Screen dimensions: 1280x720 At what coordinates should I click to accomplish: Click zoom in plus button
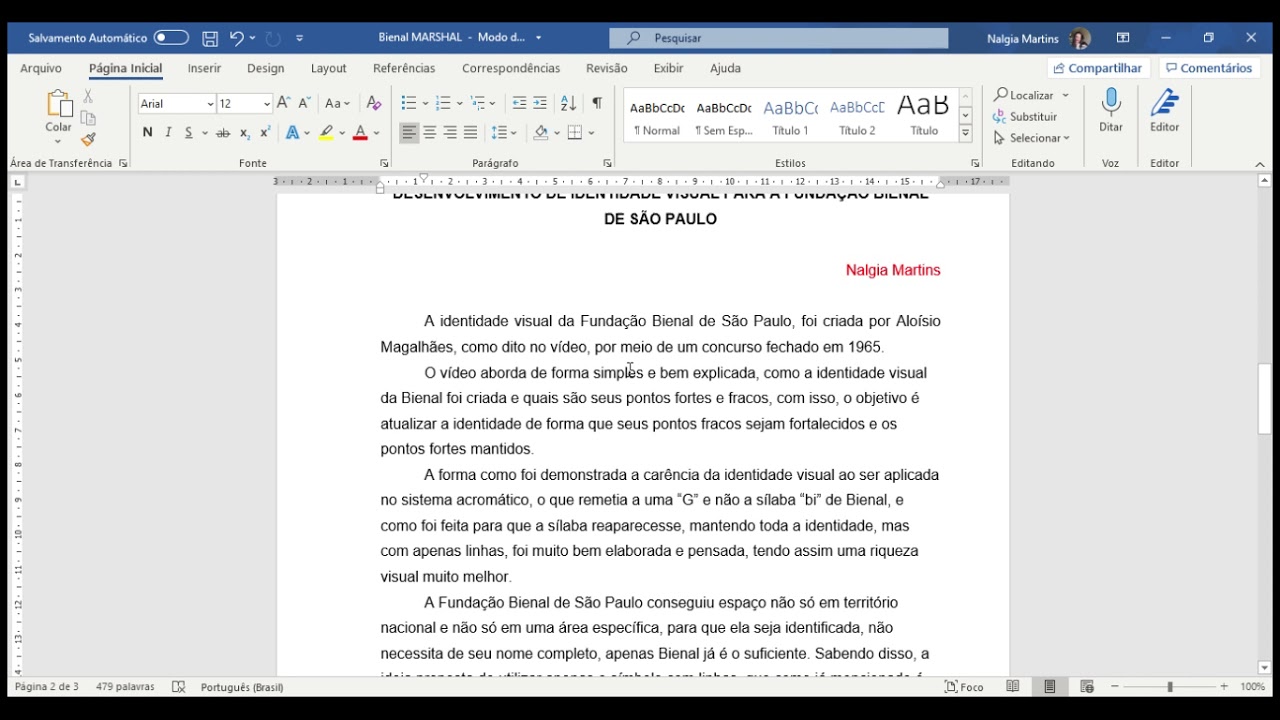[1224, 687]
